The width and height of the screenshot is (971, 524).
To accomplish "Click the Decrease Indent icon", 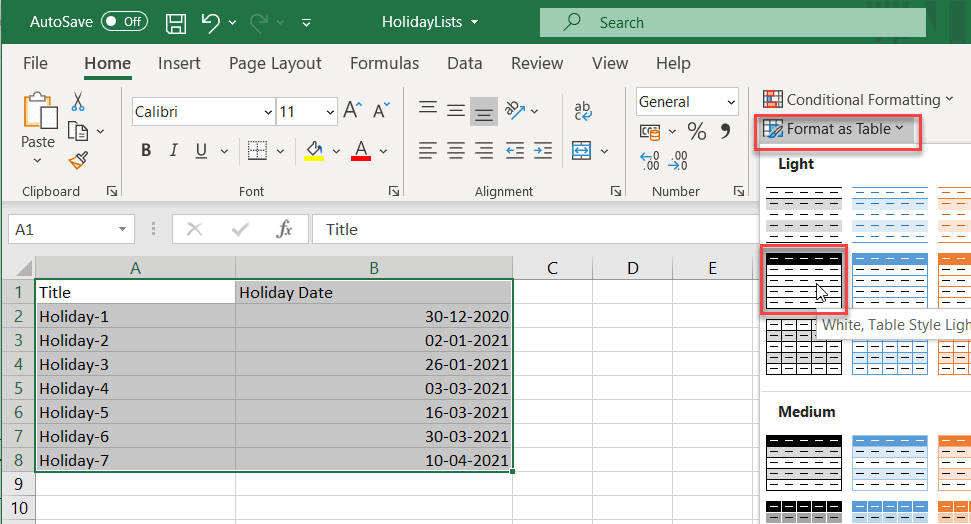I will coord(515,151).
